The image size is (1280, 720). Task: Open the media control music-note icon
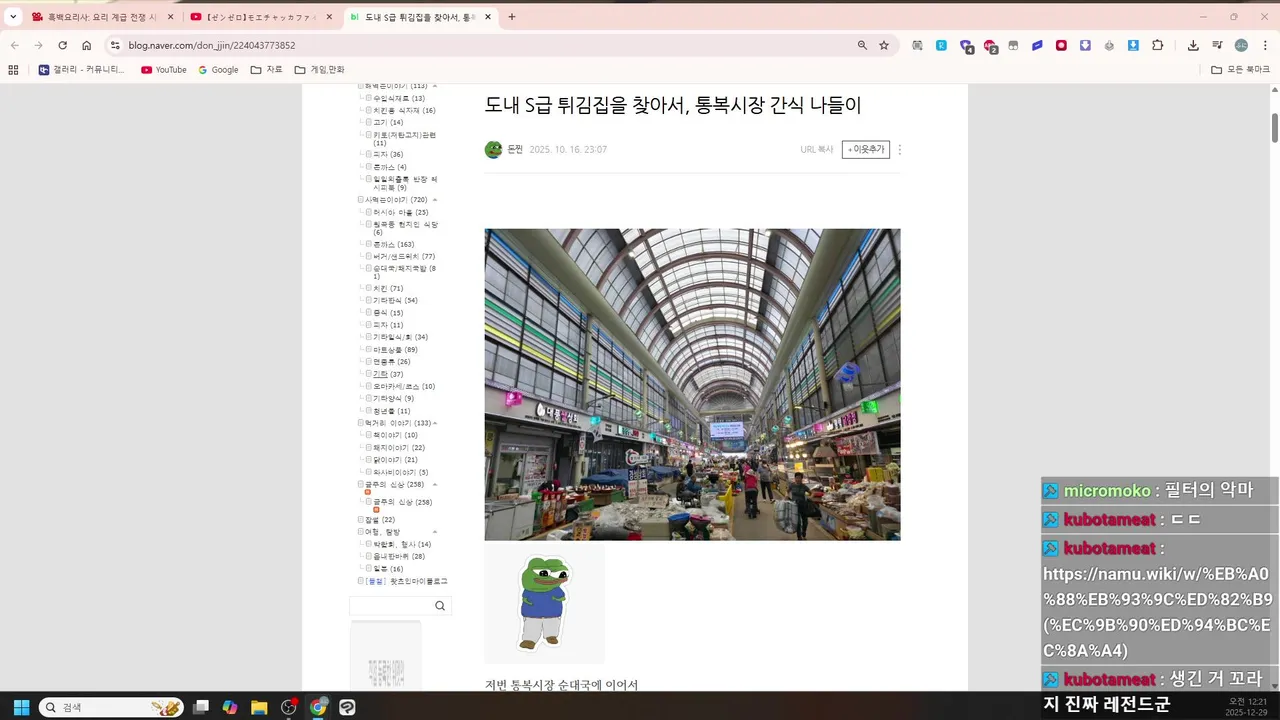(1217, 45)
